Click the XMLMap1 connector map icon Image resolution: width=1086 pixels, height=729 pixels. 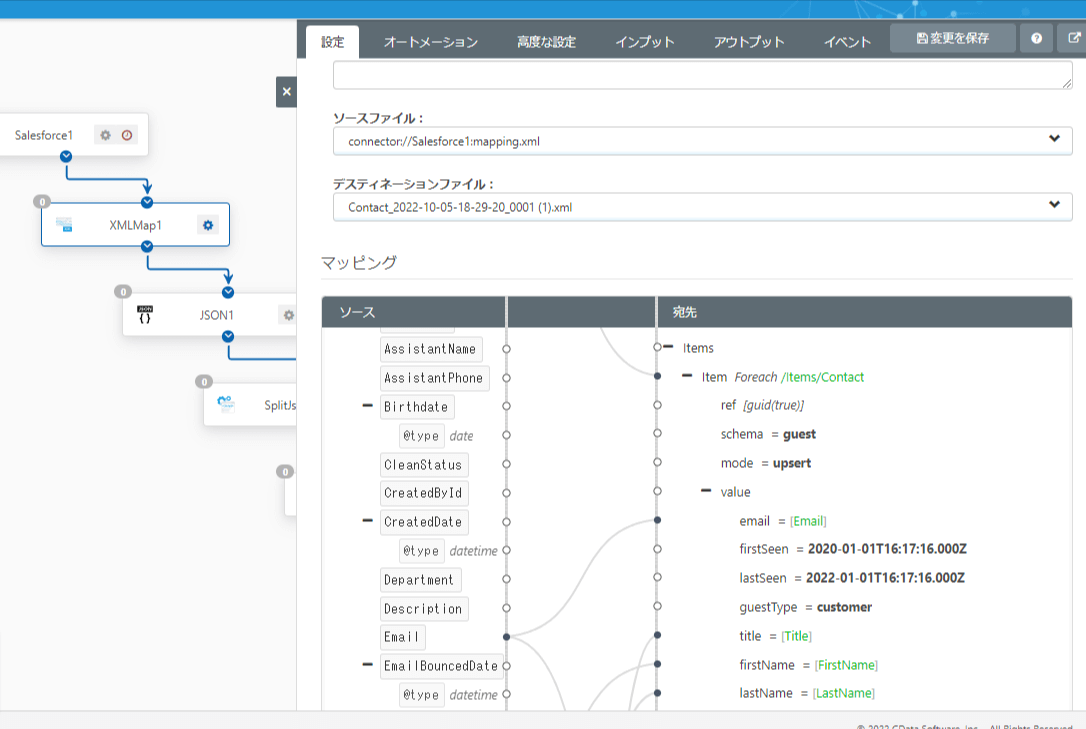coord(64,224)
